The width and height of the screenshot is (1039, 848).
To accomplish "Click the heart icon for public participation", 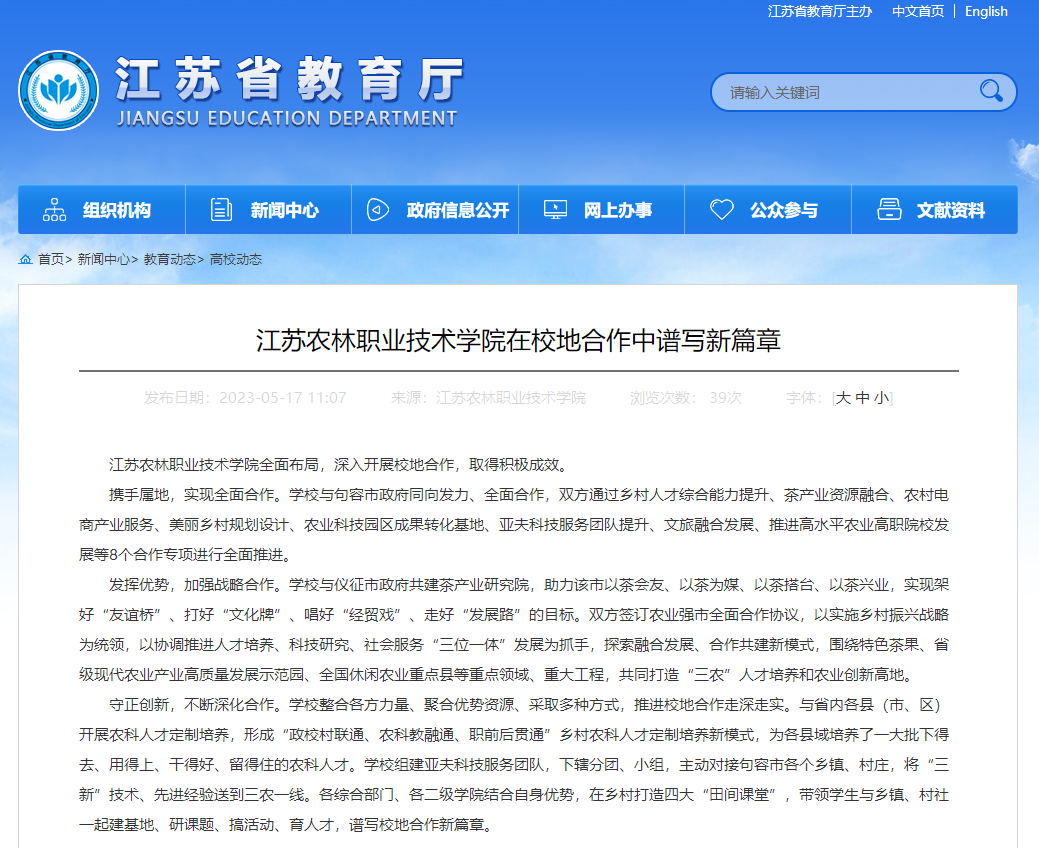I will pyautogui.click(x=721, y=210).
